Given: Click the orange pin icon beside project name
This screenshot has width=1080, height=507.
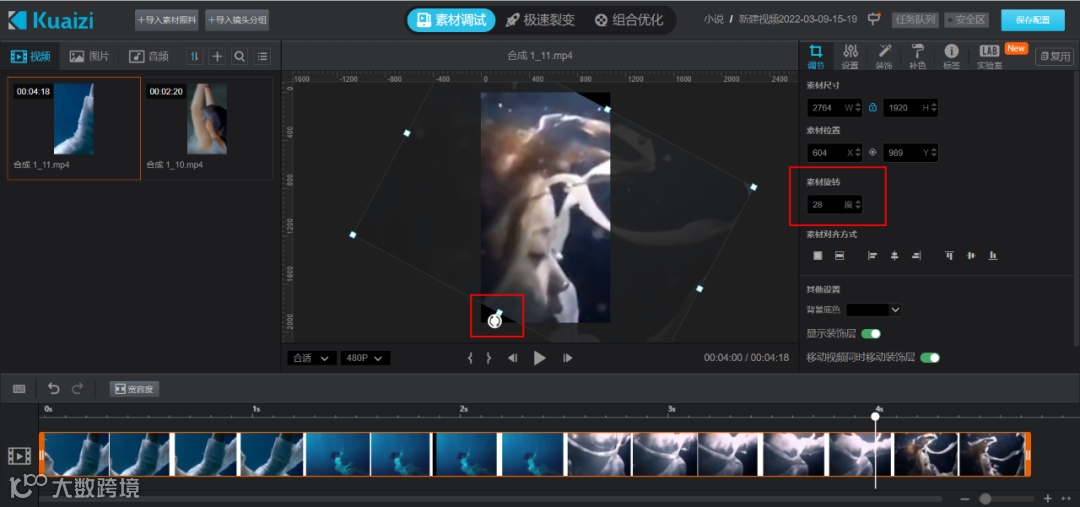Looking at the screenshot, I should click(874, 19).
